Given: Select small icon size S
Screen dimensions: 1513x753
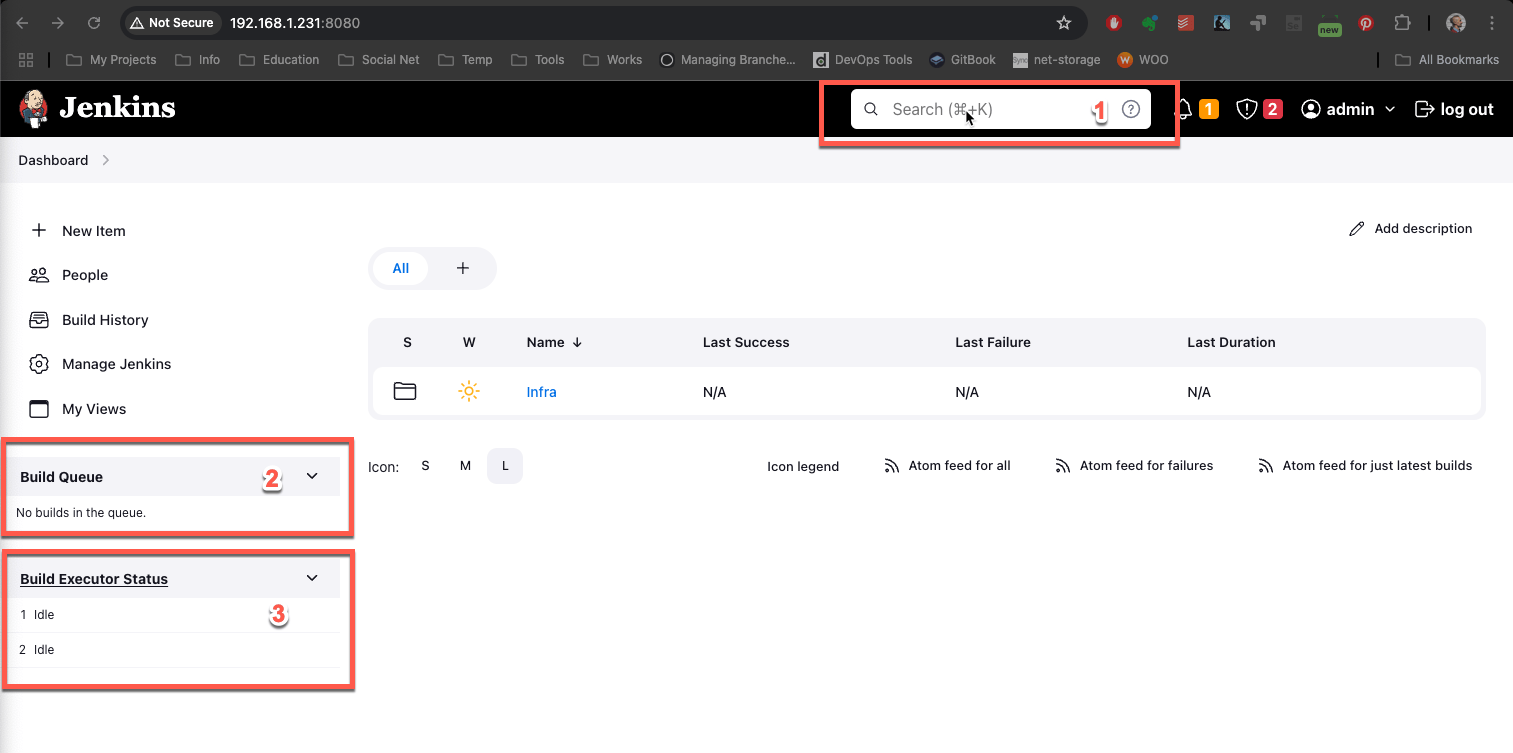Looking at the screenshot, I should coord(425,466).
